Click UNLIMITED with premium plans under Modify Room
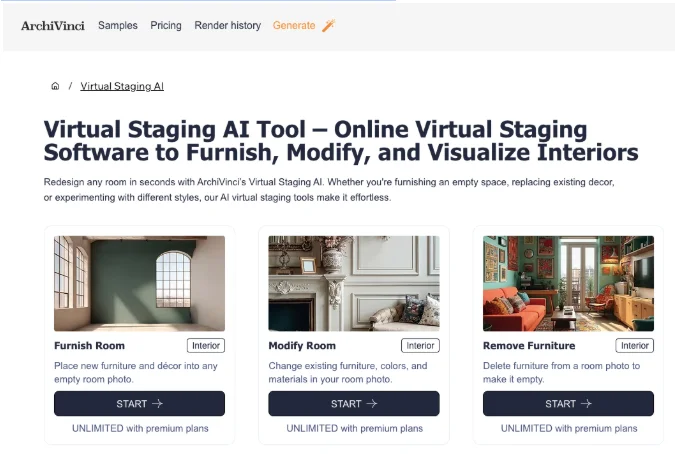The width and height of the screenshot is (675, 454). [x=355, y=429]
